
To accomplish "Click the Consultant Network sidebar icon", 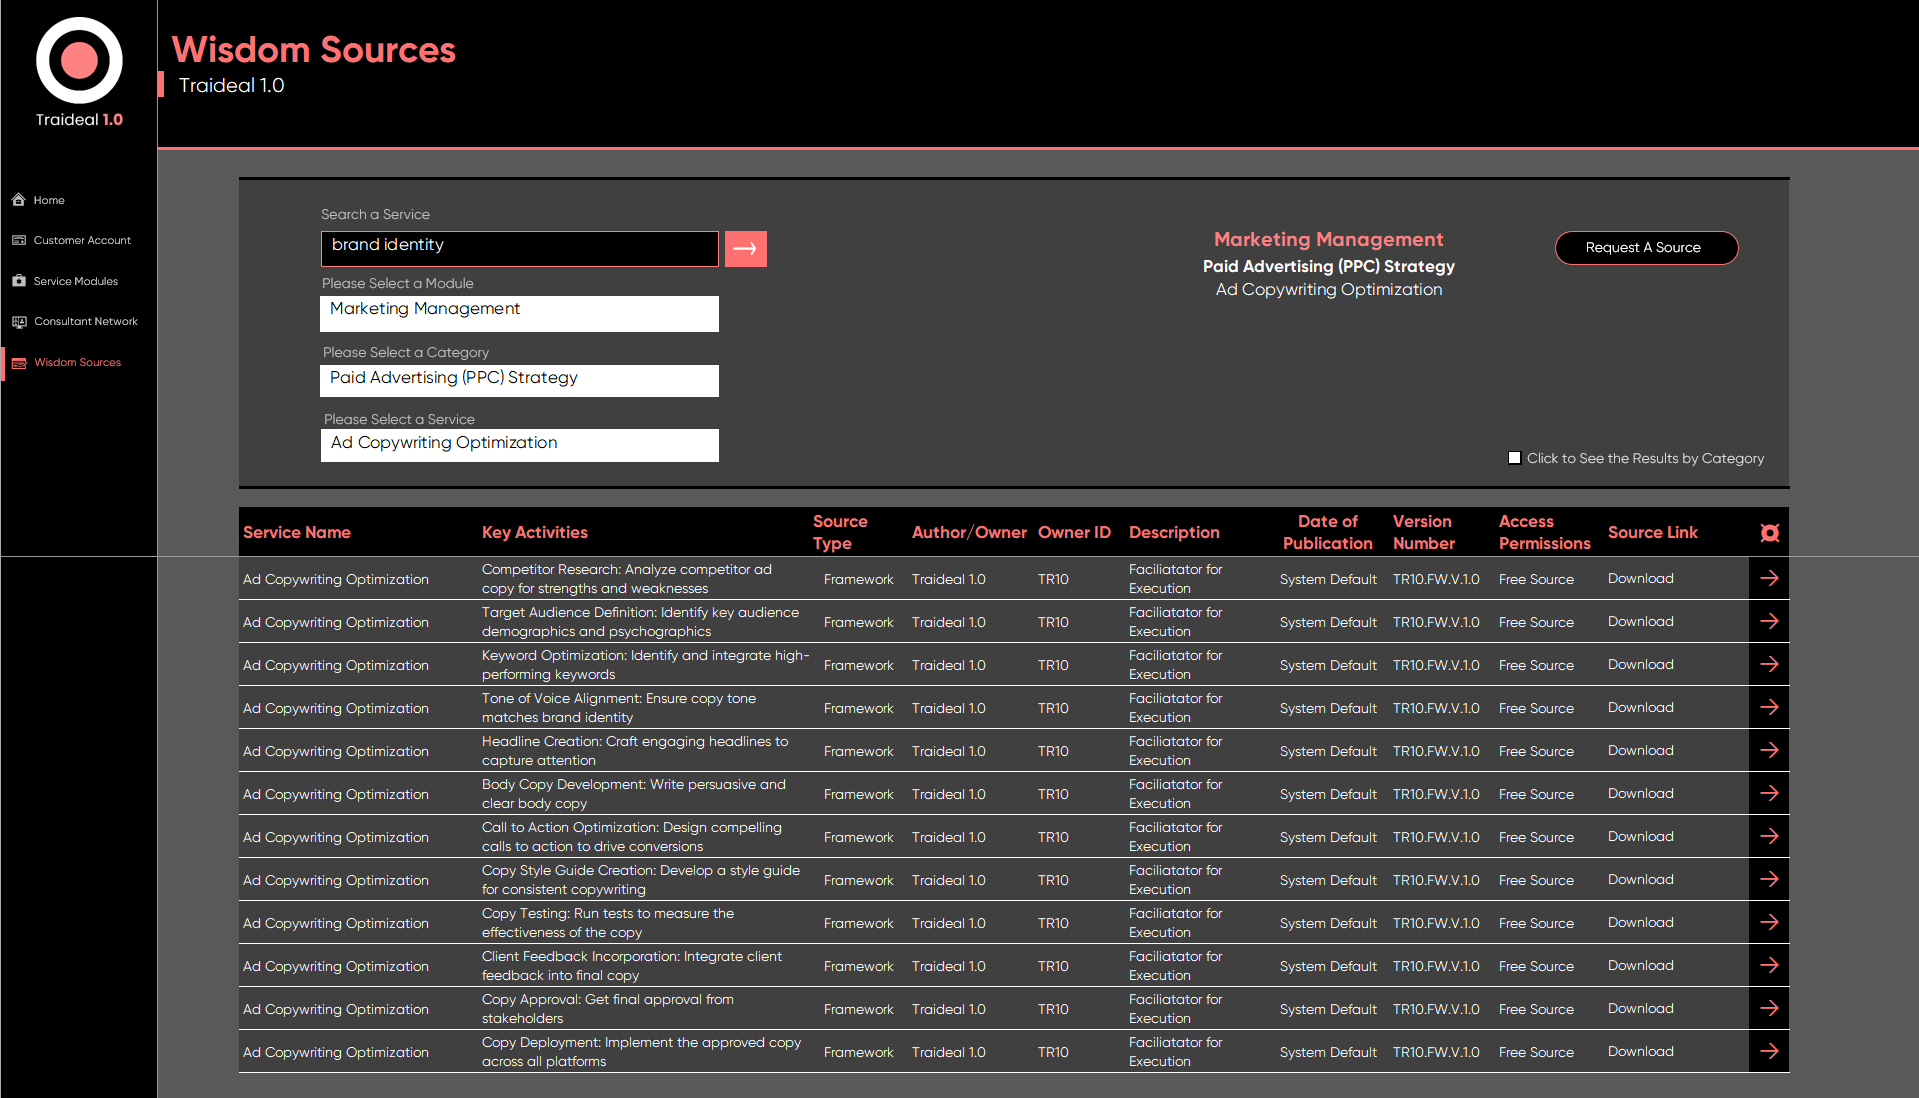I will click(x=19, y=322).
